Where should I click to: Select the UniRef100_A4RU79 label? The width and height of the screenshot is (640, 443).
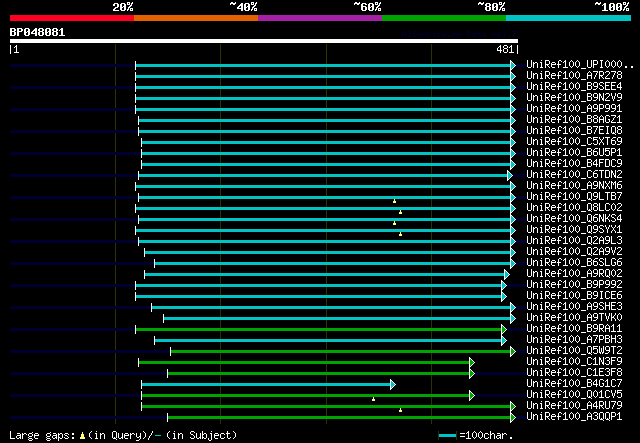point(574,406)
